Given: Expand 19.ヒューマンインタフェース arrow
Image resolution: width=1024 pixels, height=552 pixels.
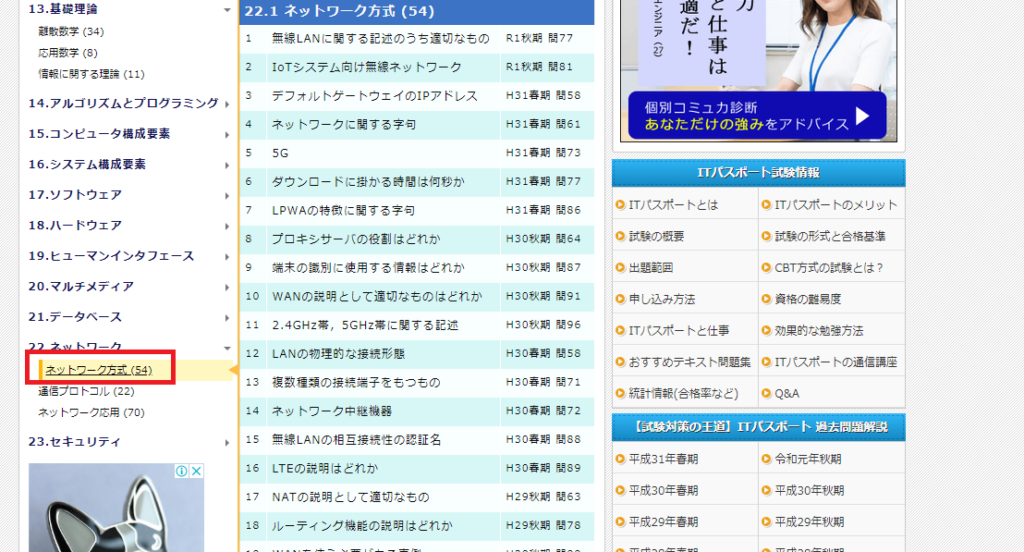Looking at the screenshot, I should [227, 257].
